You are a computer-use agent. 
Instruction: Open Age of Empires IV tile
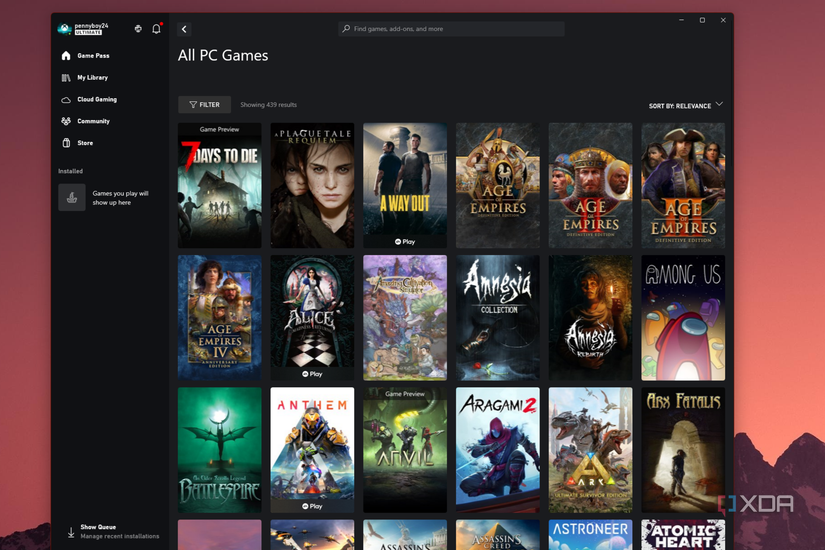tap(219, 318)
